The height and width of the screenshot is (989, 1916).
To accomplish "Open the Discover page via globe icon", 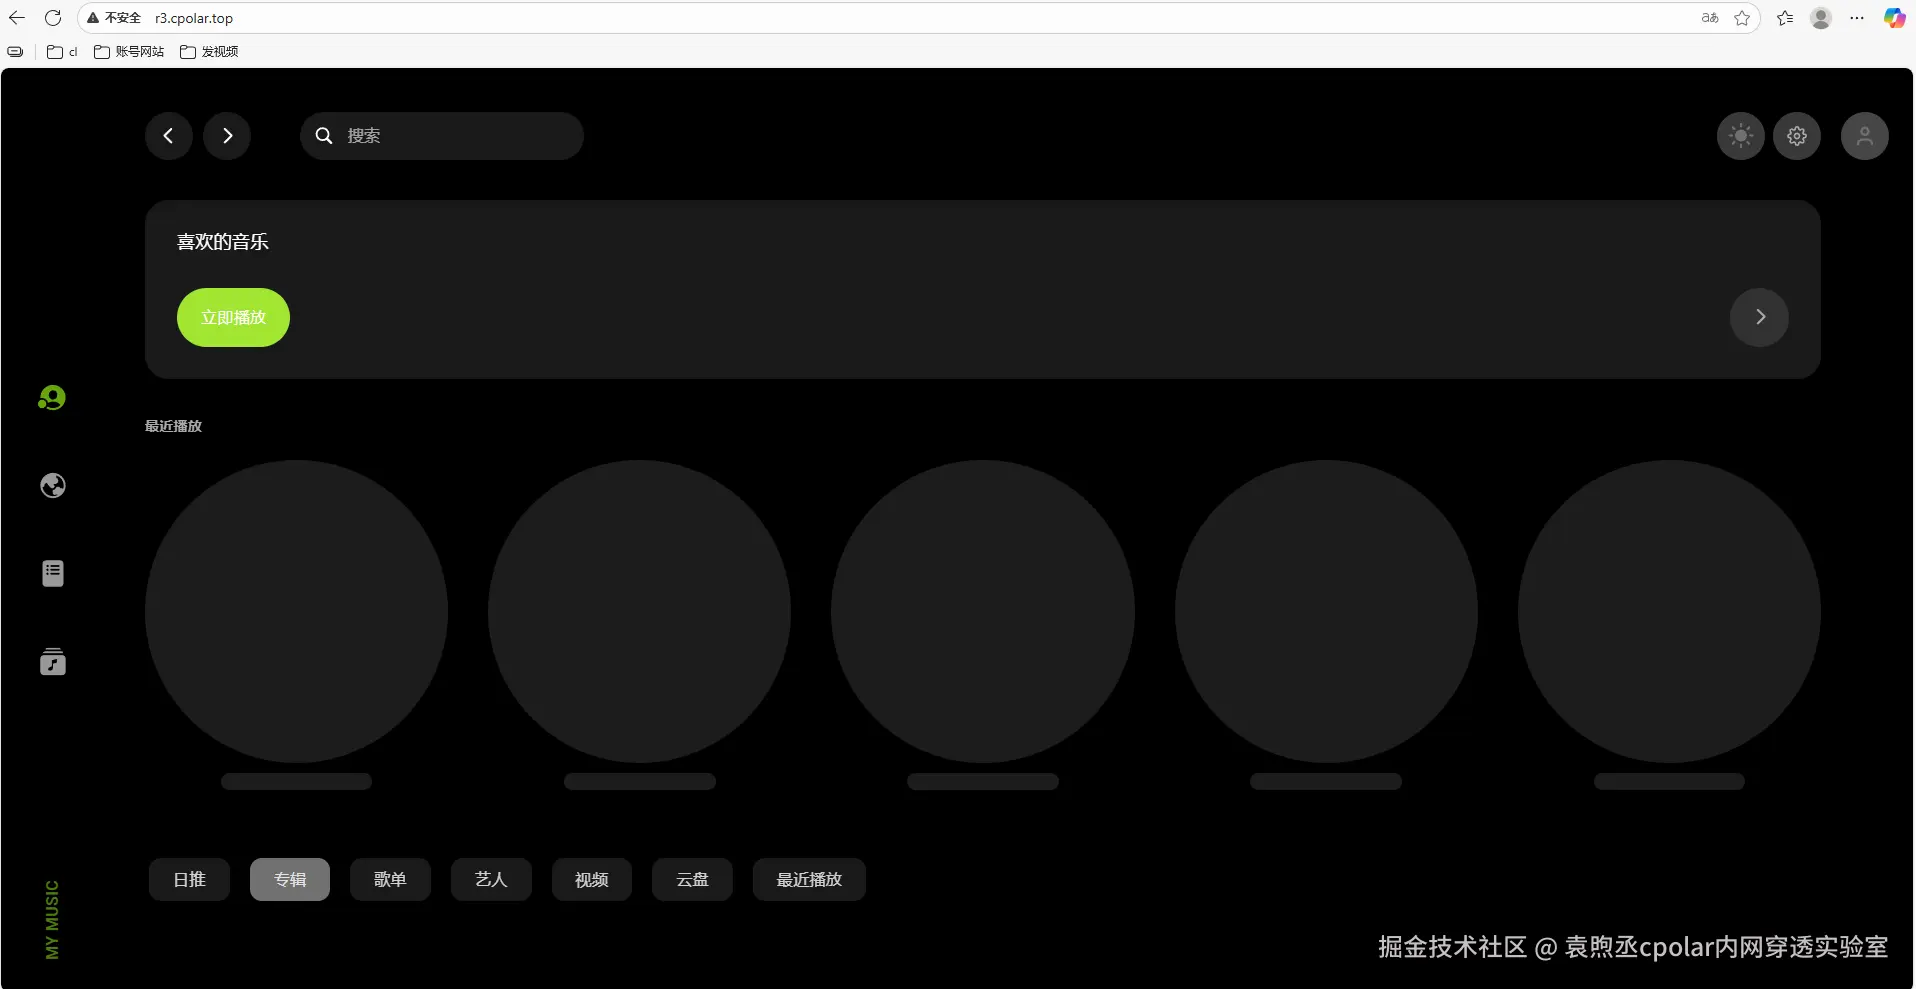I will [52, 485].
